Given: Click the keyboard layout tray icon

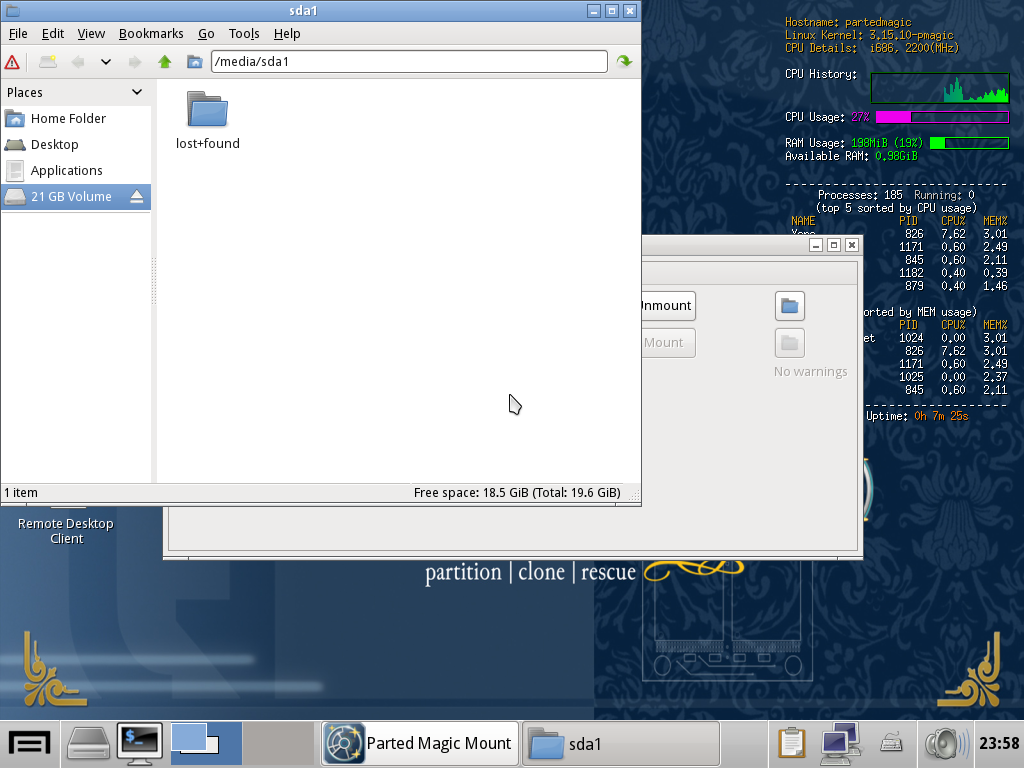Looking at the screenshot, I should 891,744.
